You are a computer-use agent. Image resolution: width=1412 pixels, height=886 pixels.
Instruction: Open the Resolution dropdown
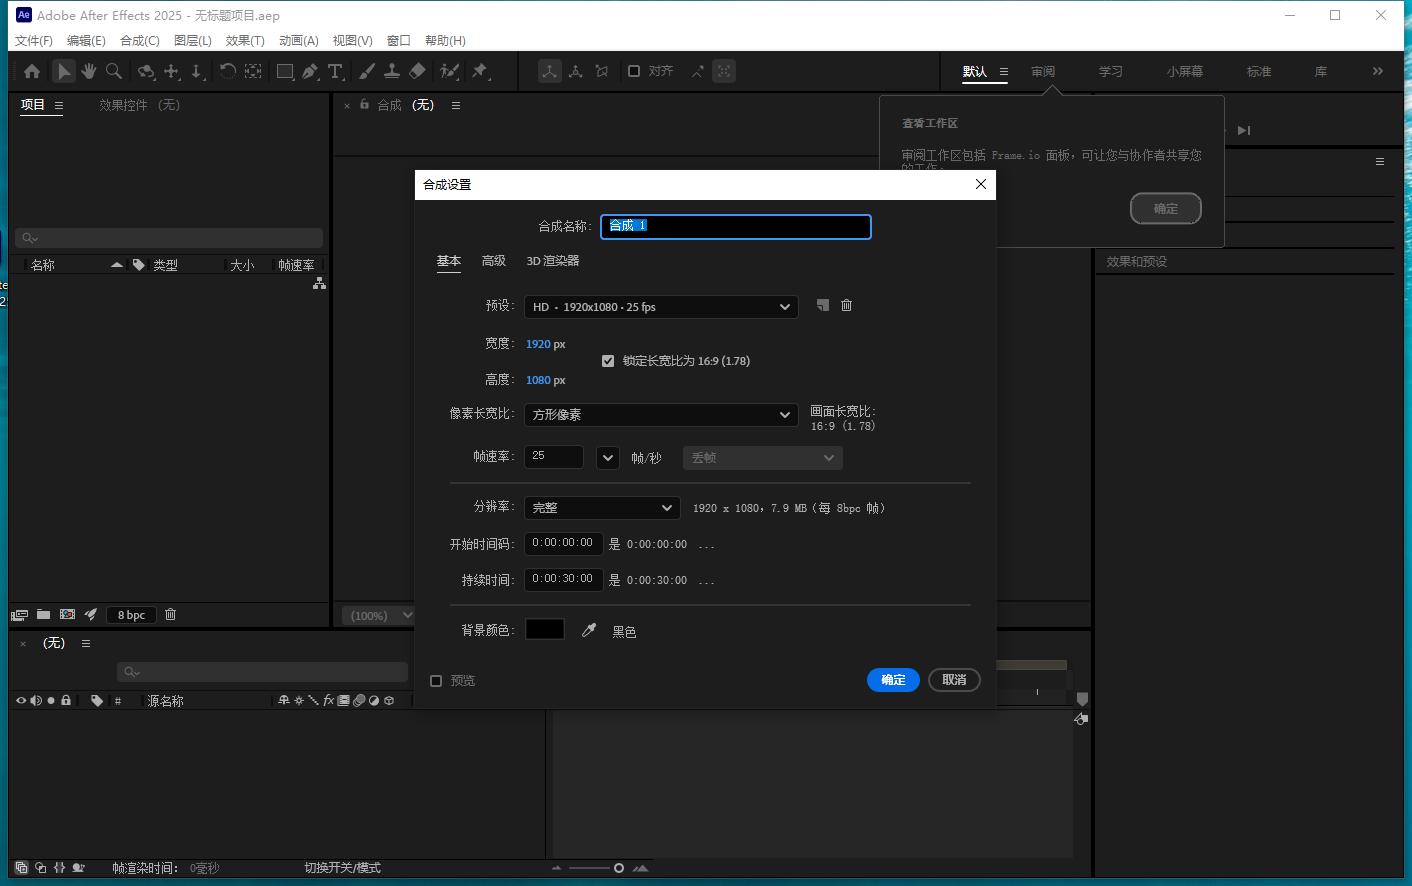click(602, 508)
